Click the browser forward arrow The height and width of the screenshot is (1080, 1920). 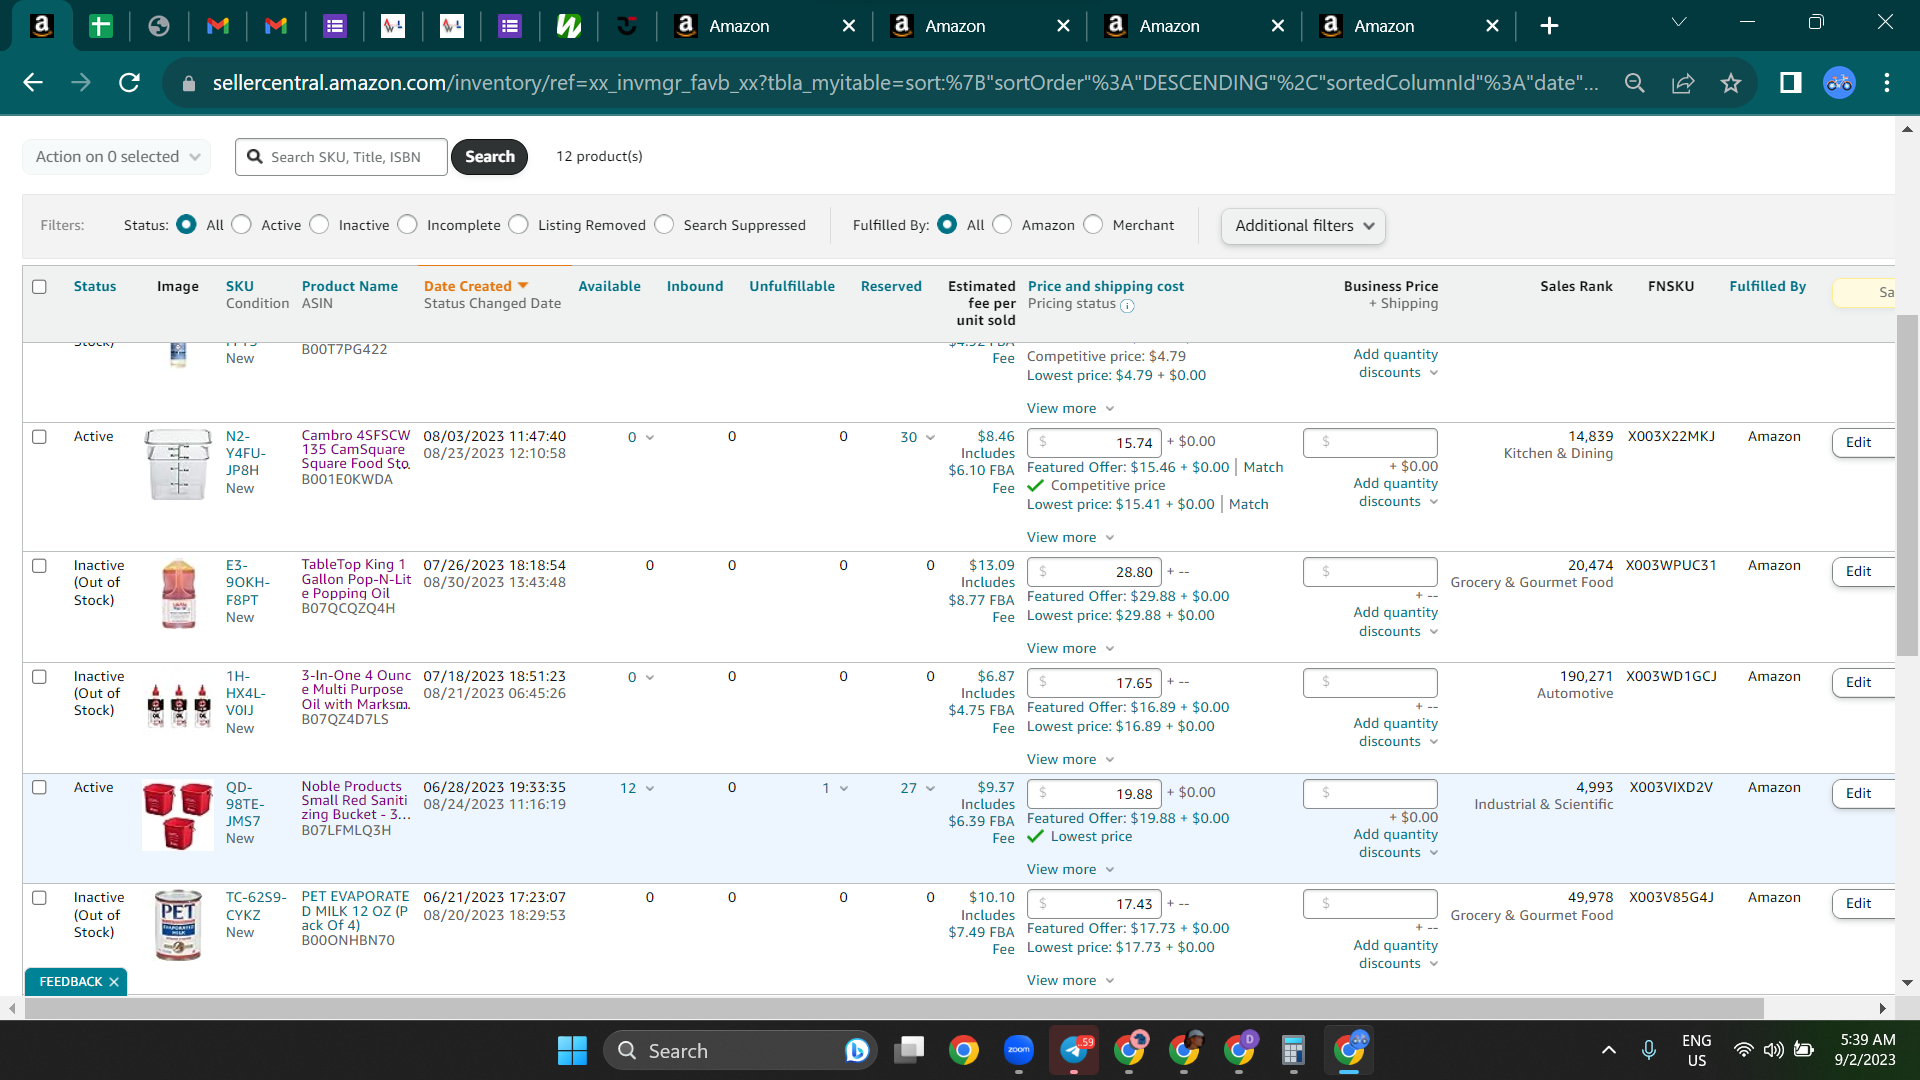click(x=81, y=83)
